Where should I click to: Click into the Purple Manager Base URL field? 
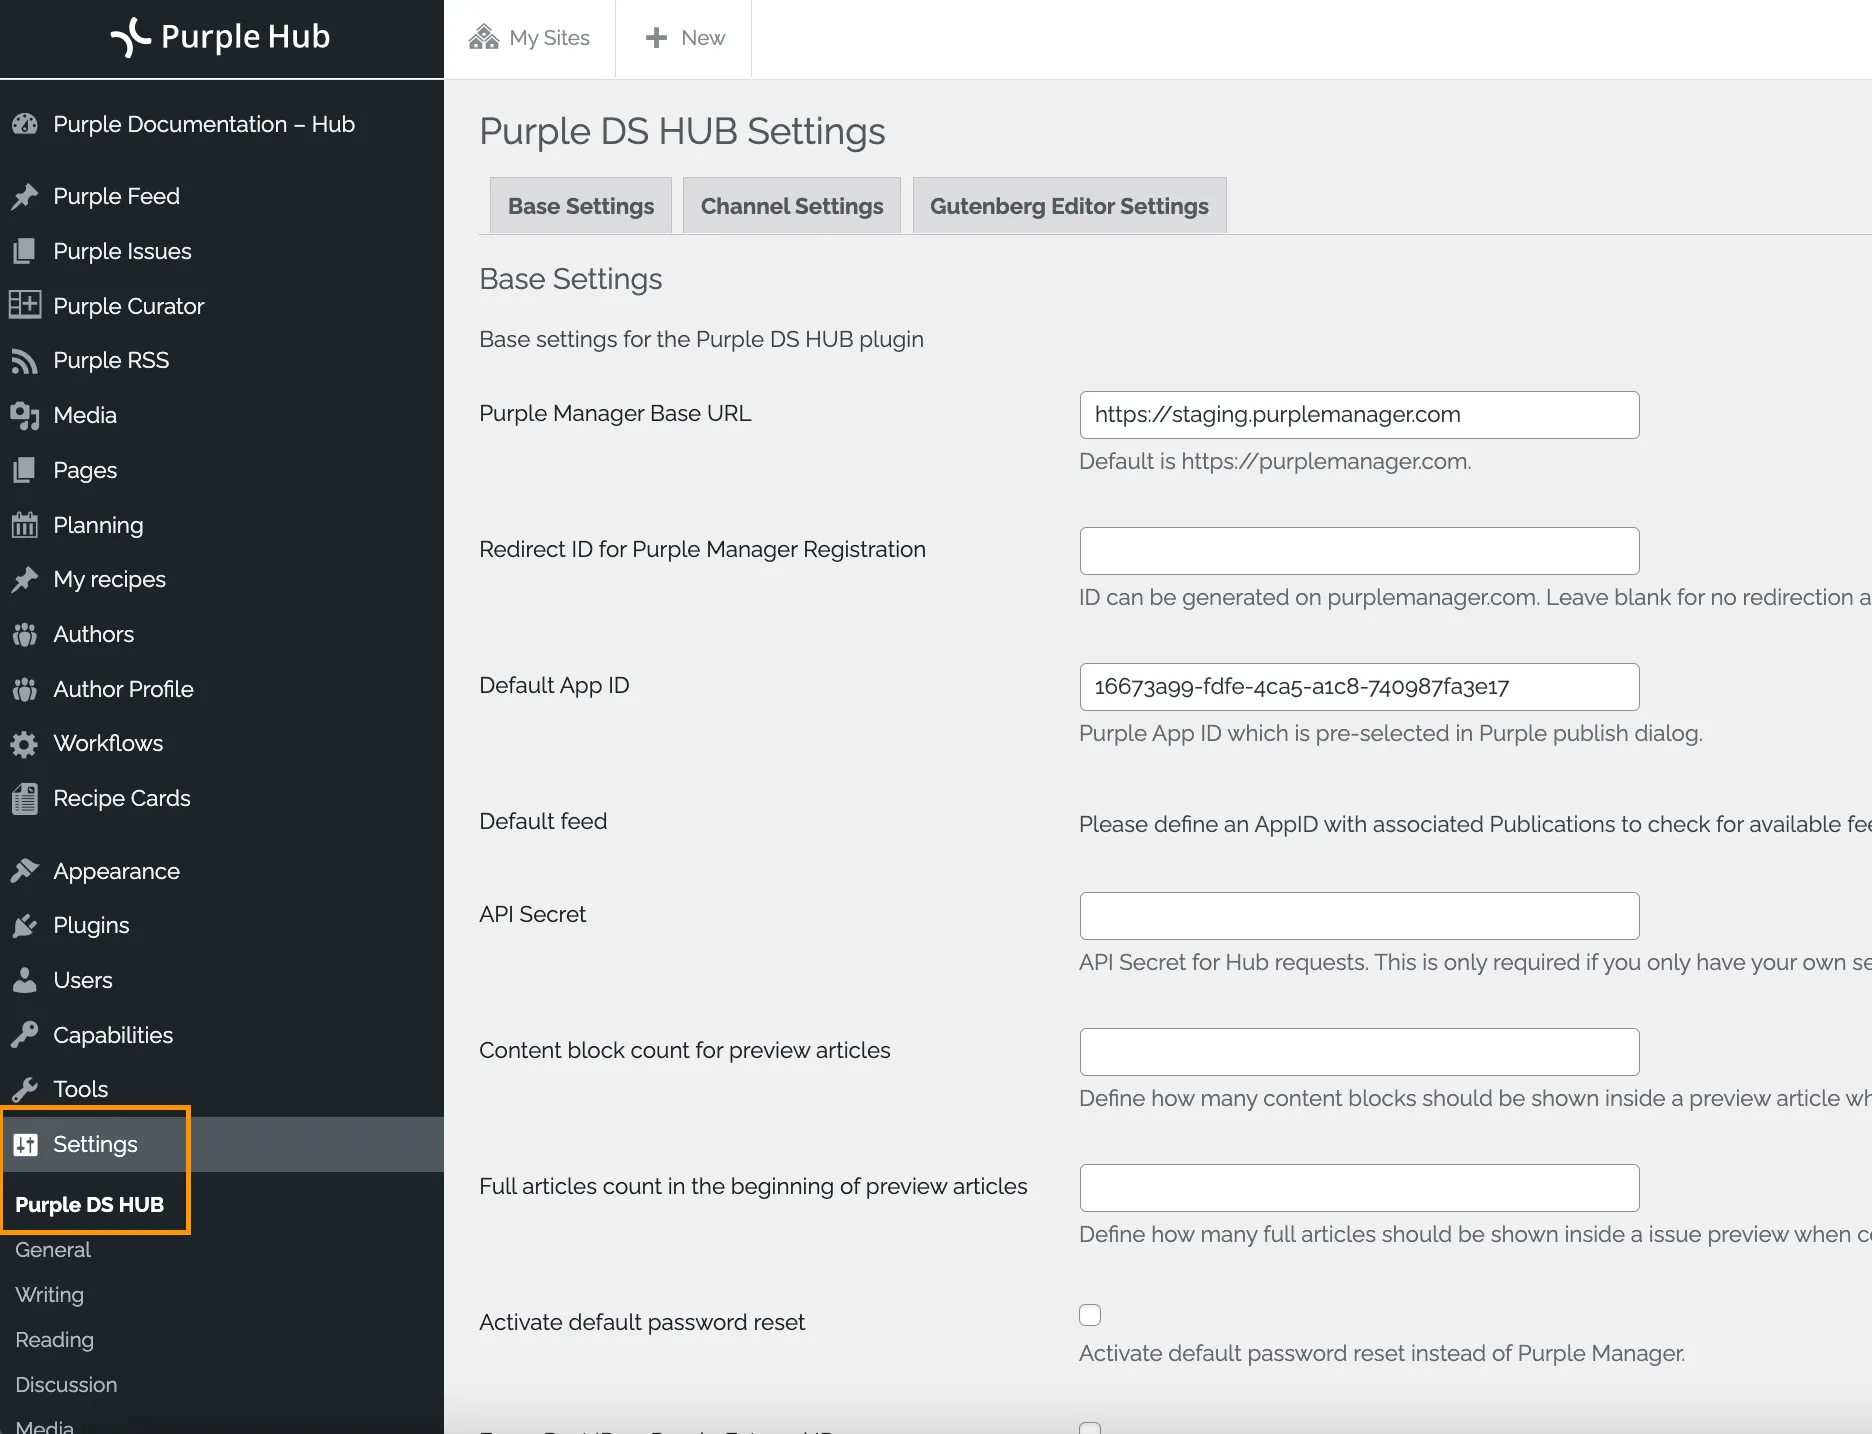(x=1360, y=415)
